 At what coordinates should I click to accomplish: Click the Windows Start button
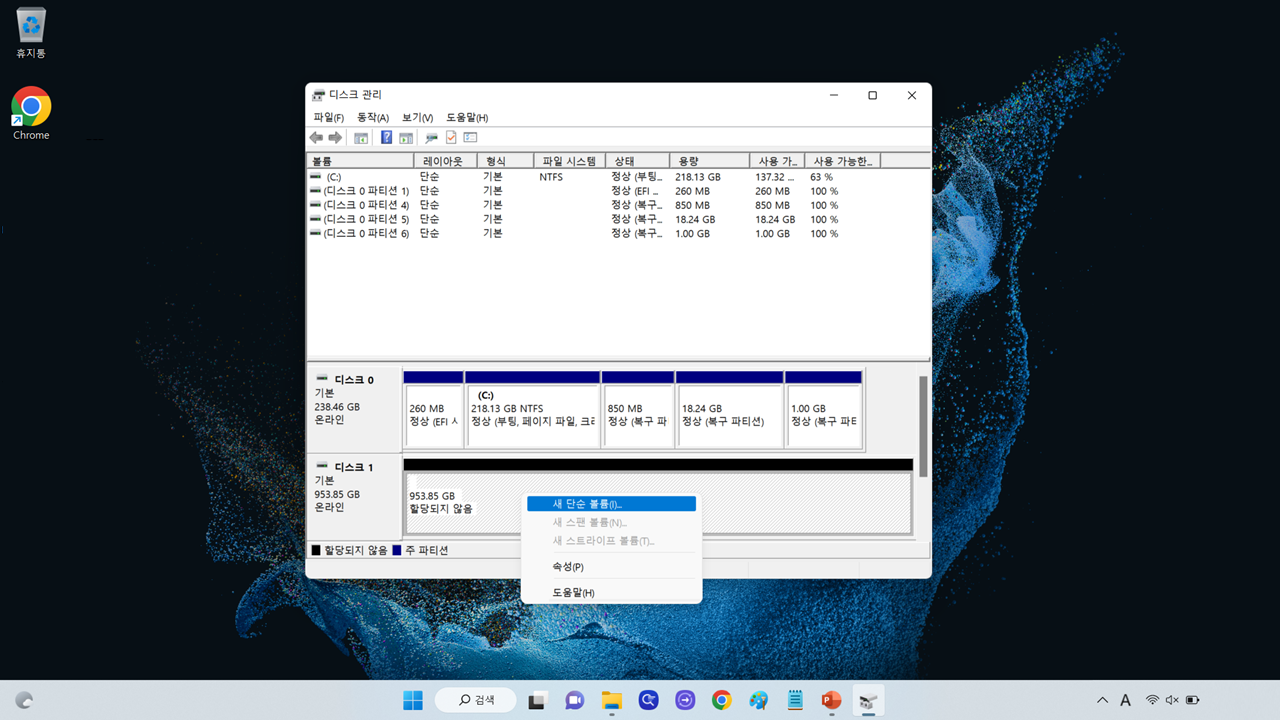[x=413, y=700]
